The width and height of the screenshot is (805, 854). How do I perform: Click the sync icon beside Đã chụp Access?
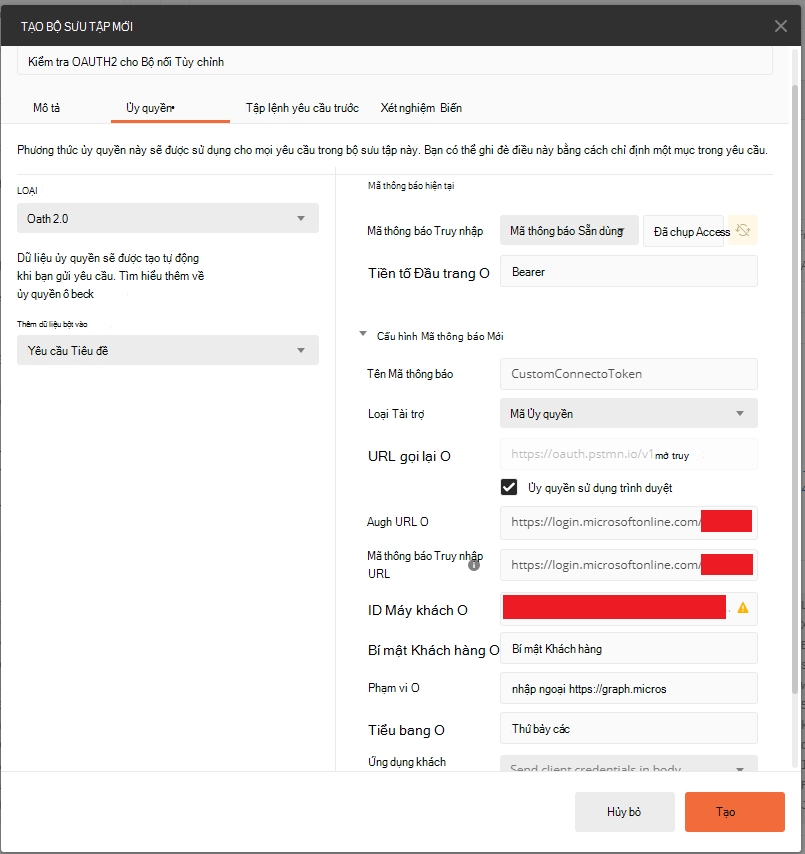743,230
